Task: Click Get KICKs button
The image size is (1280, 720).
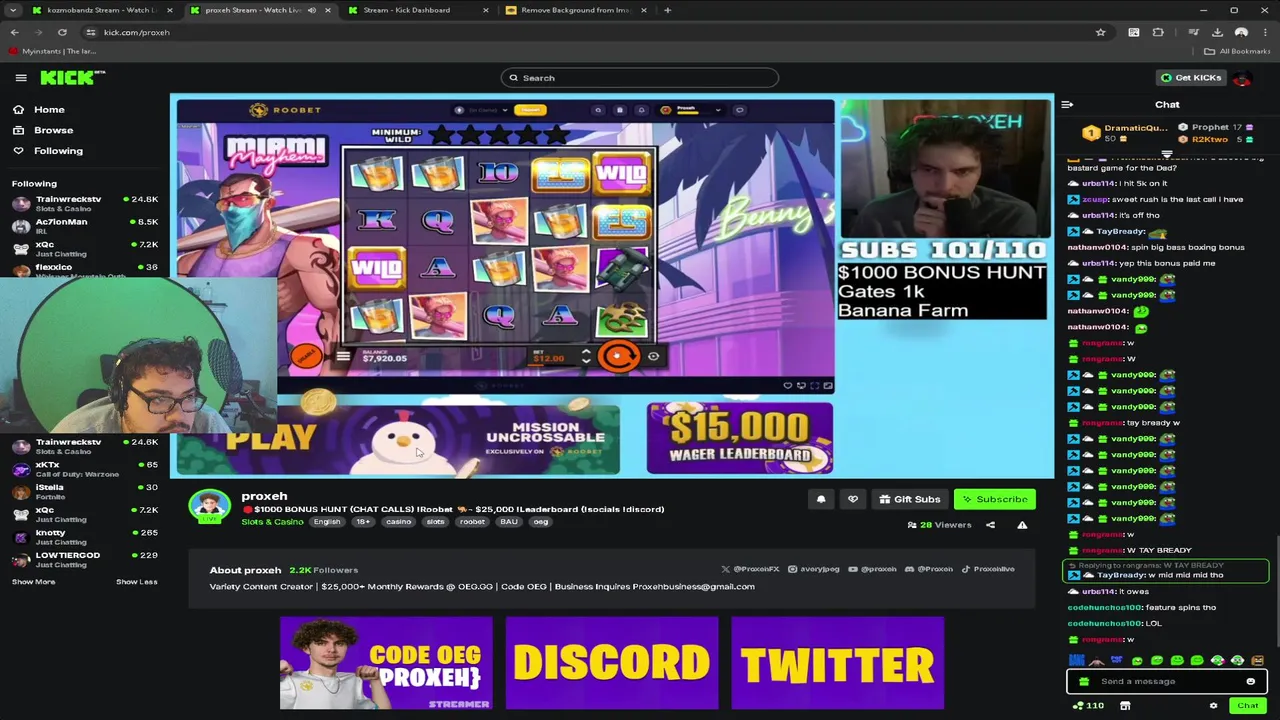Action: click(1190, 78)
